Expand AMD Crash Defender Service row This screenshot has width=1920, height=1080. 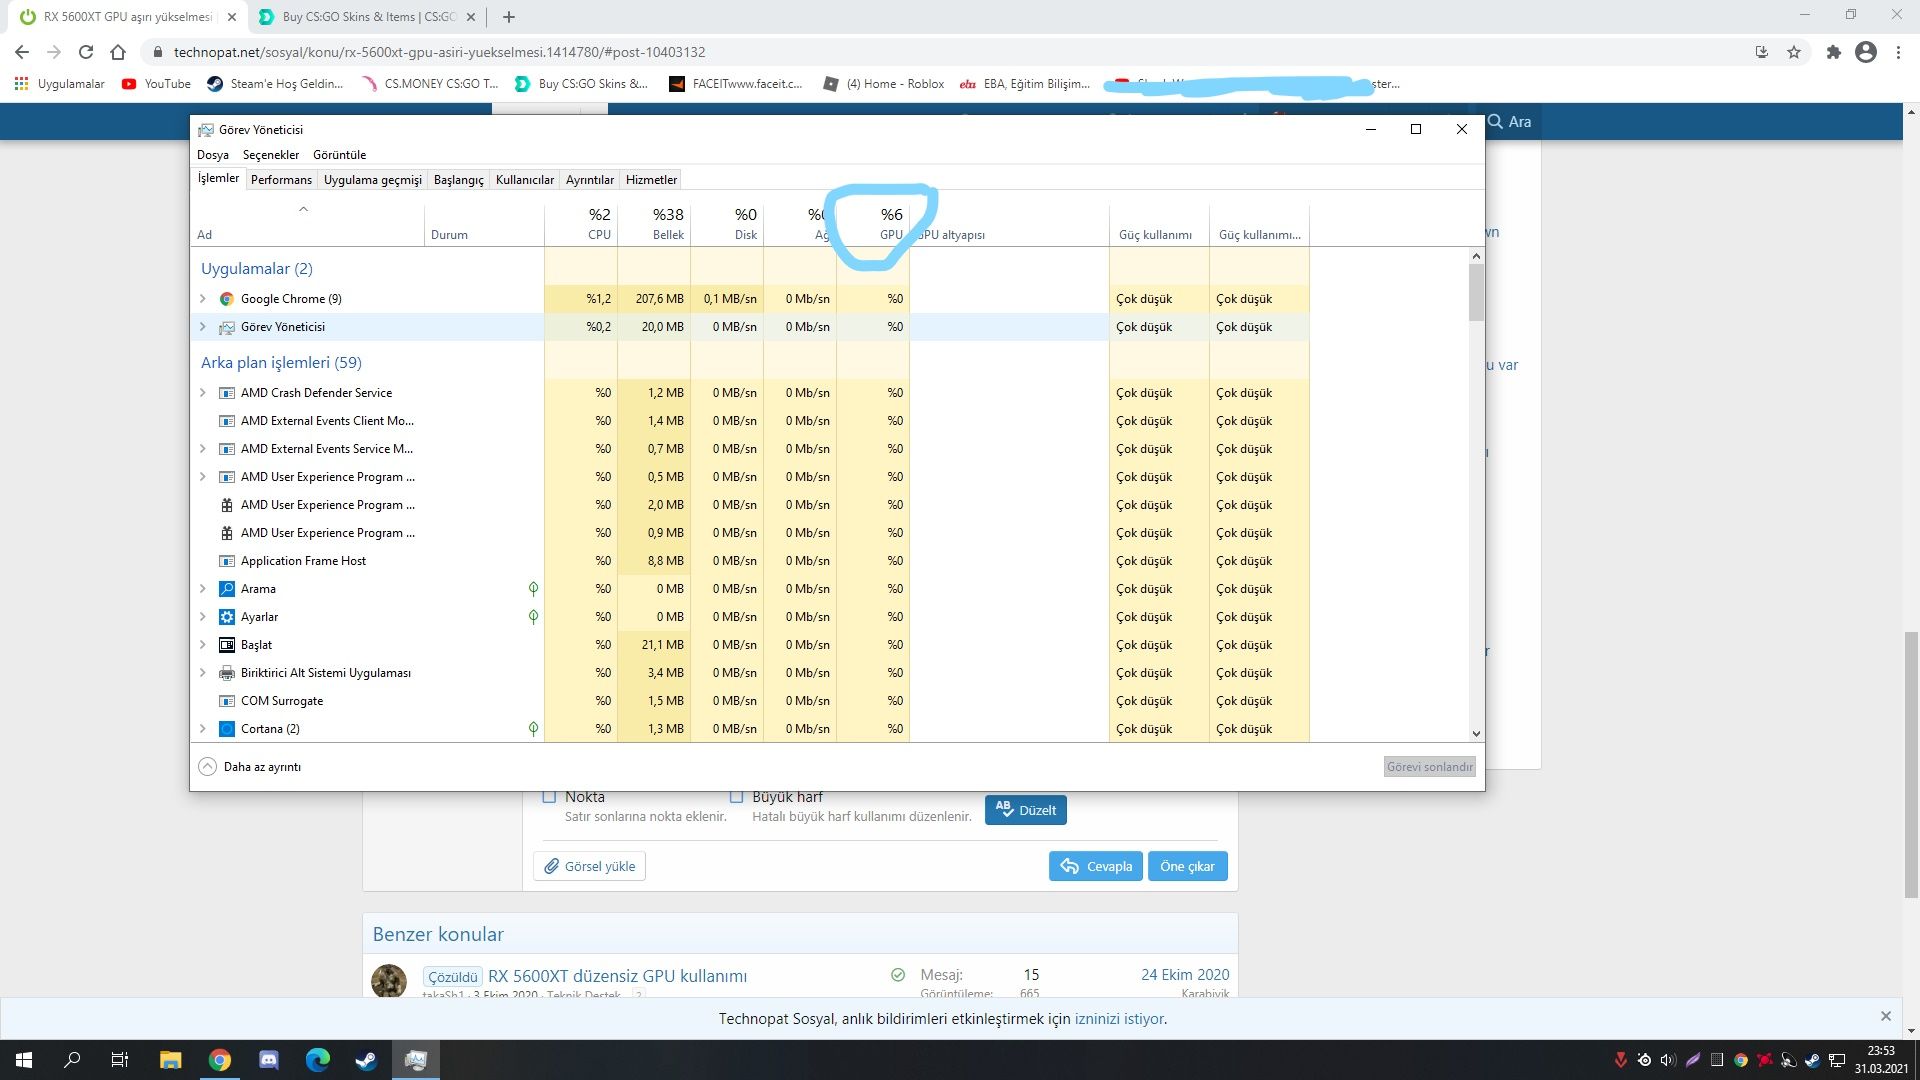(203, 393)
